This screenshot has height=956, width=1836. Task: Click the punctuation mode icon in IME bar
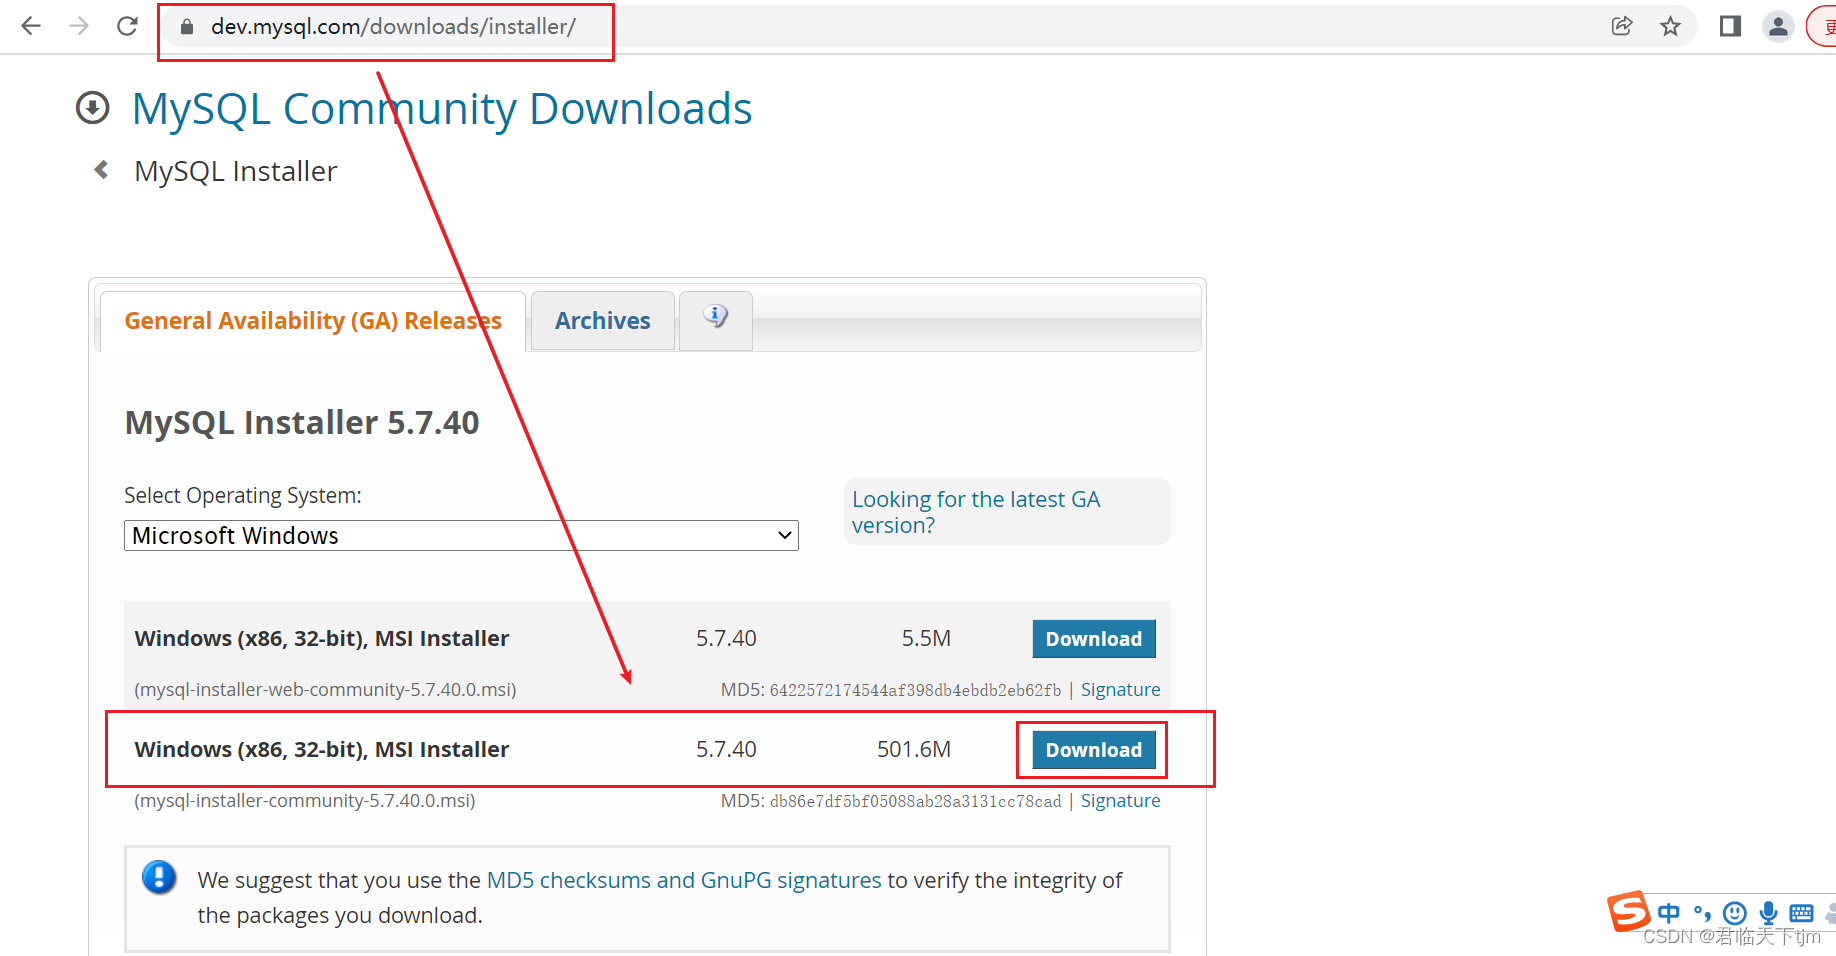[1702, 912]
